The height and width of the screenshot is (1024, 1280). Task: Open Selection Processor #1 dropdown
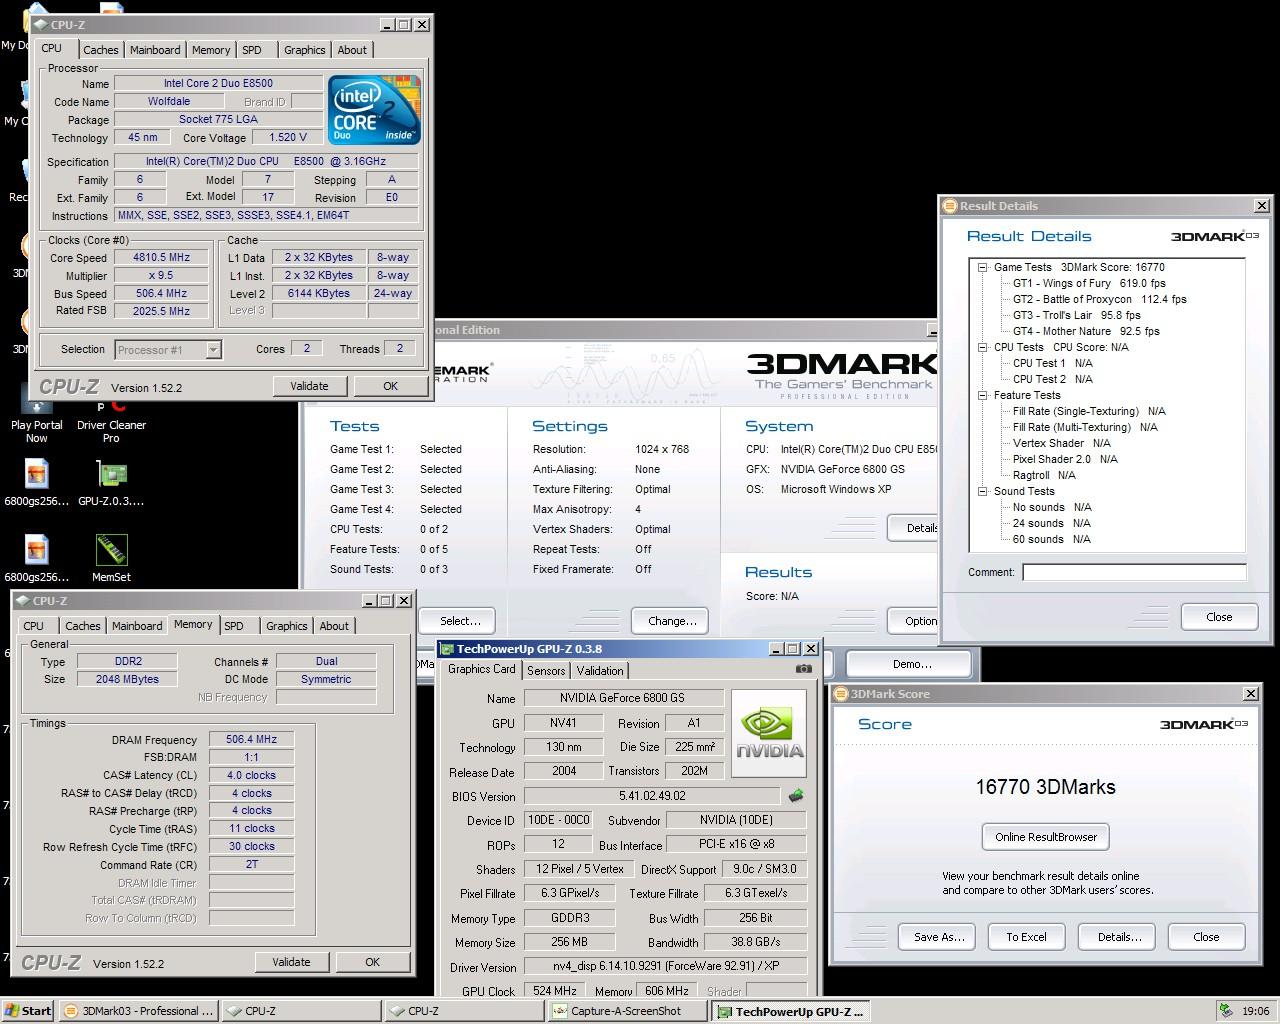(213, 349)
